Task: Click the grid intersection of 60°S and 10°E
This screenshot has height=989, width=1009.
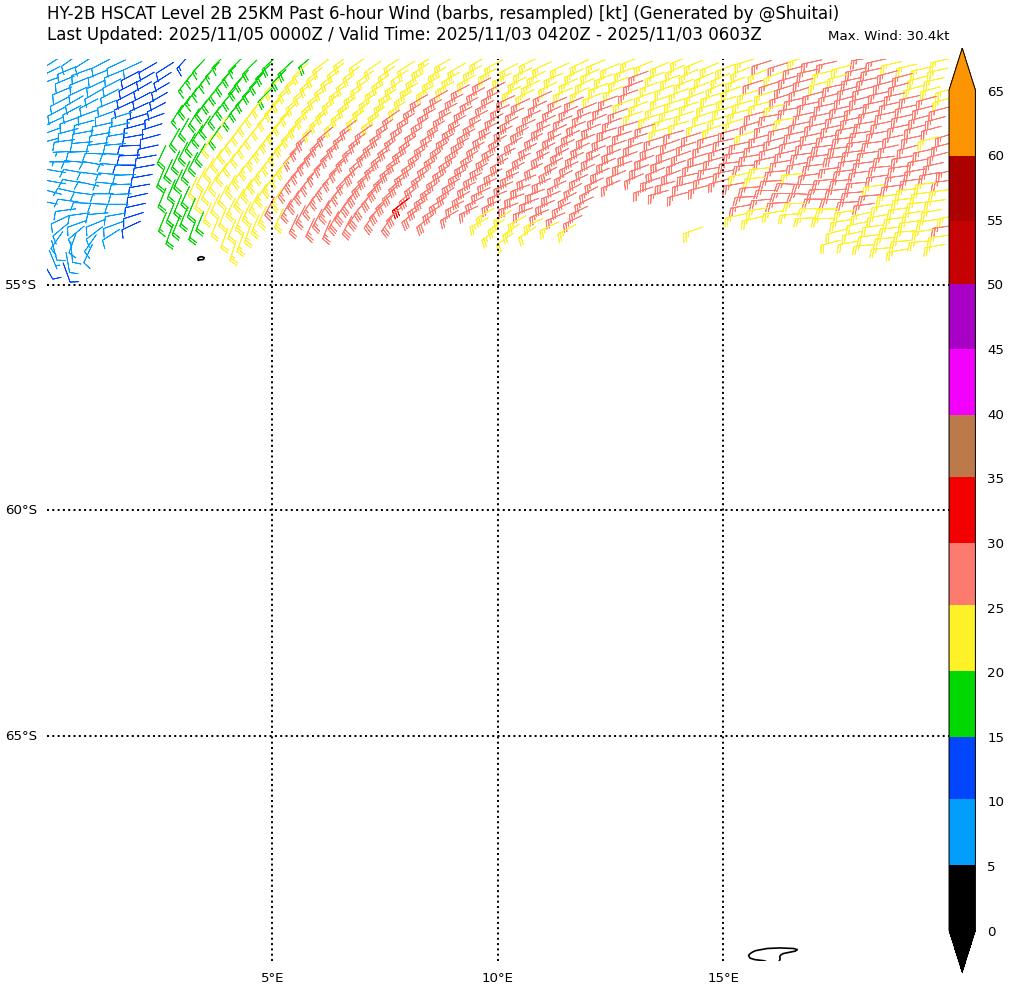Action: coord(498,510)
